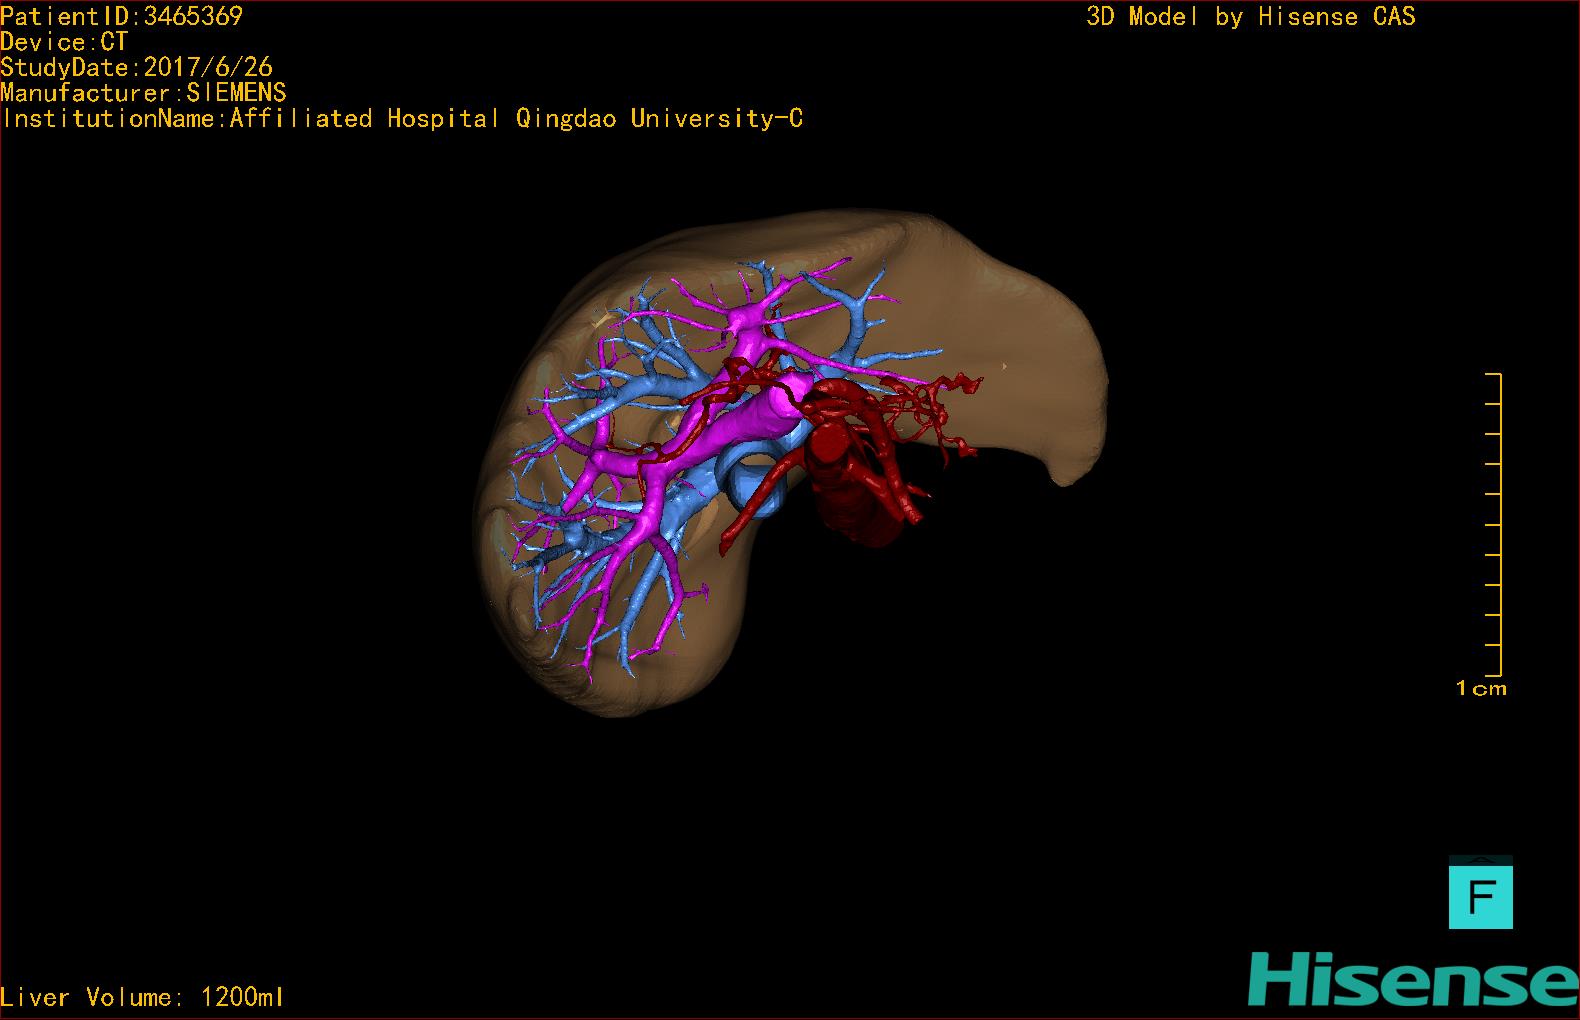The width and height of the screenshot is (1580, 1020).
Task: Click the 3D Model by Hisense CAS caption
Action: coord(1251,16)
